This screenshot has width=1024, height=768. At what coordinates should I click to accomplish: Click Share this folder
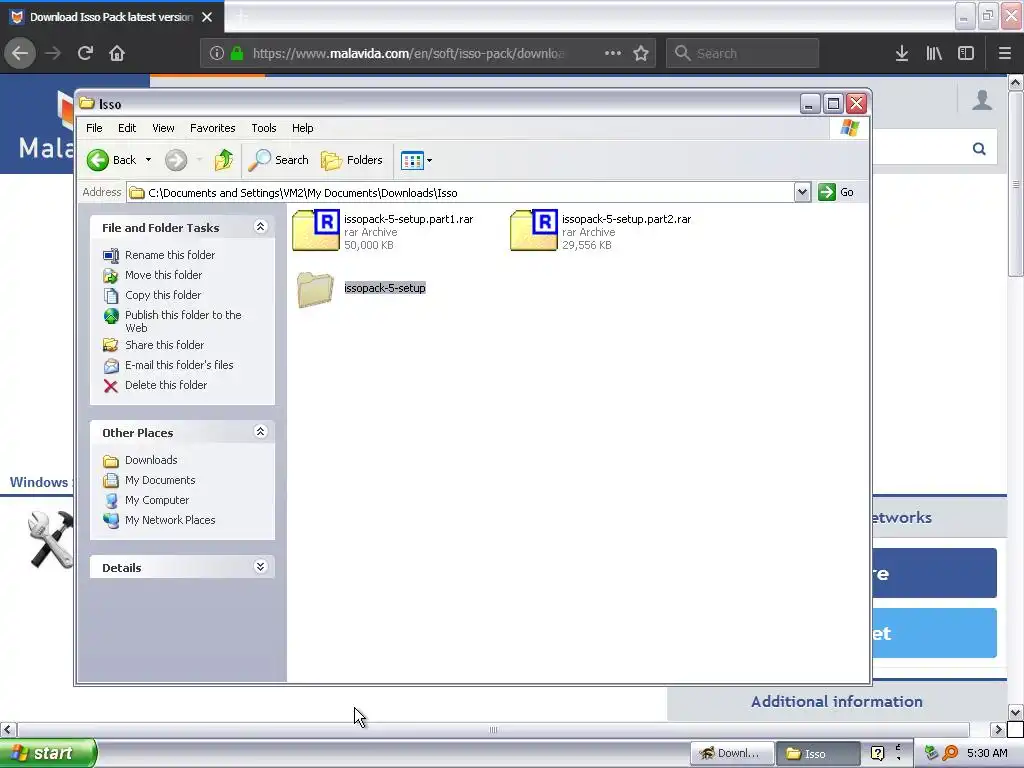pos(164,345)
